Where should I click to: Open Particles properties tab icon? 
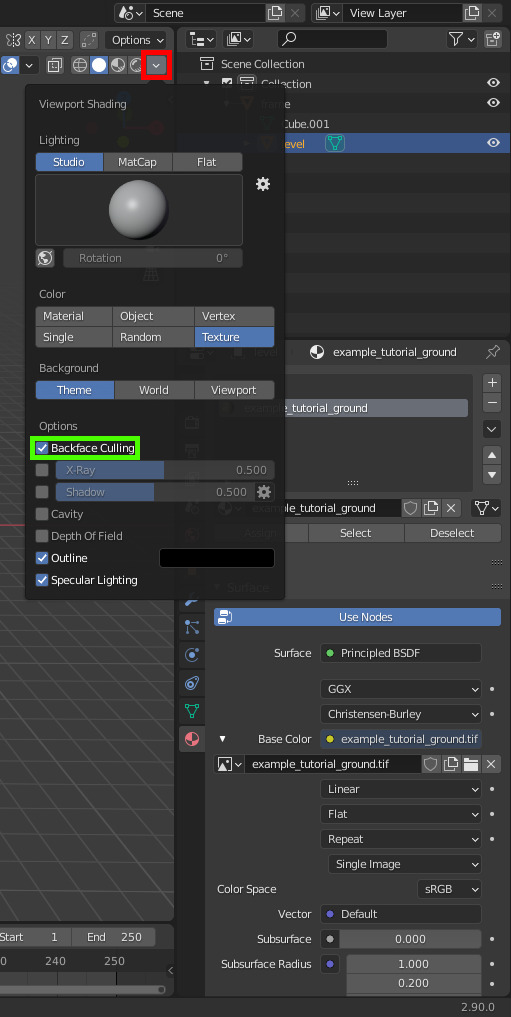point(192,627)
